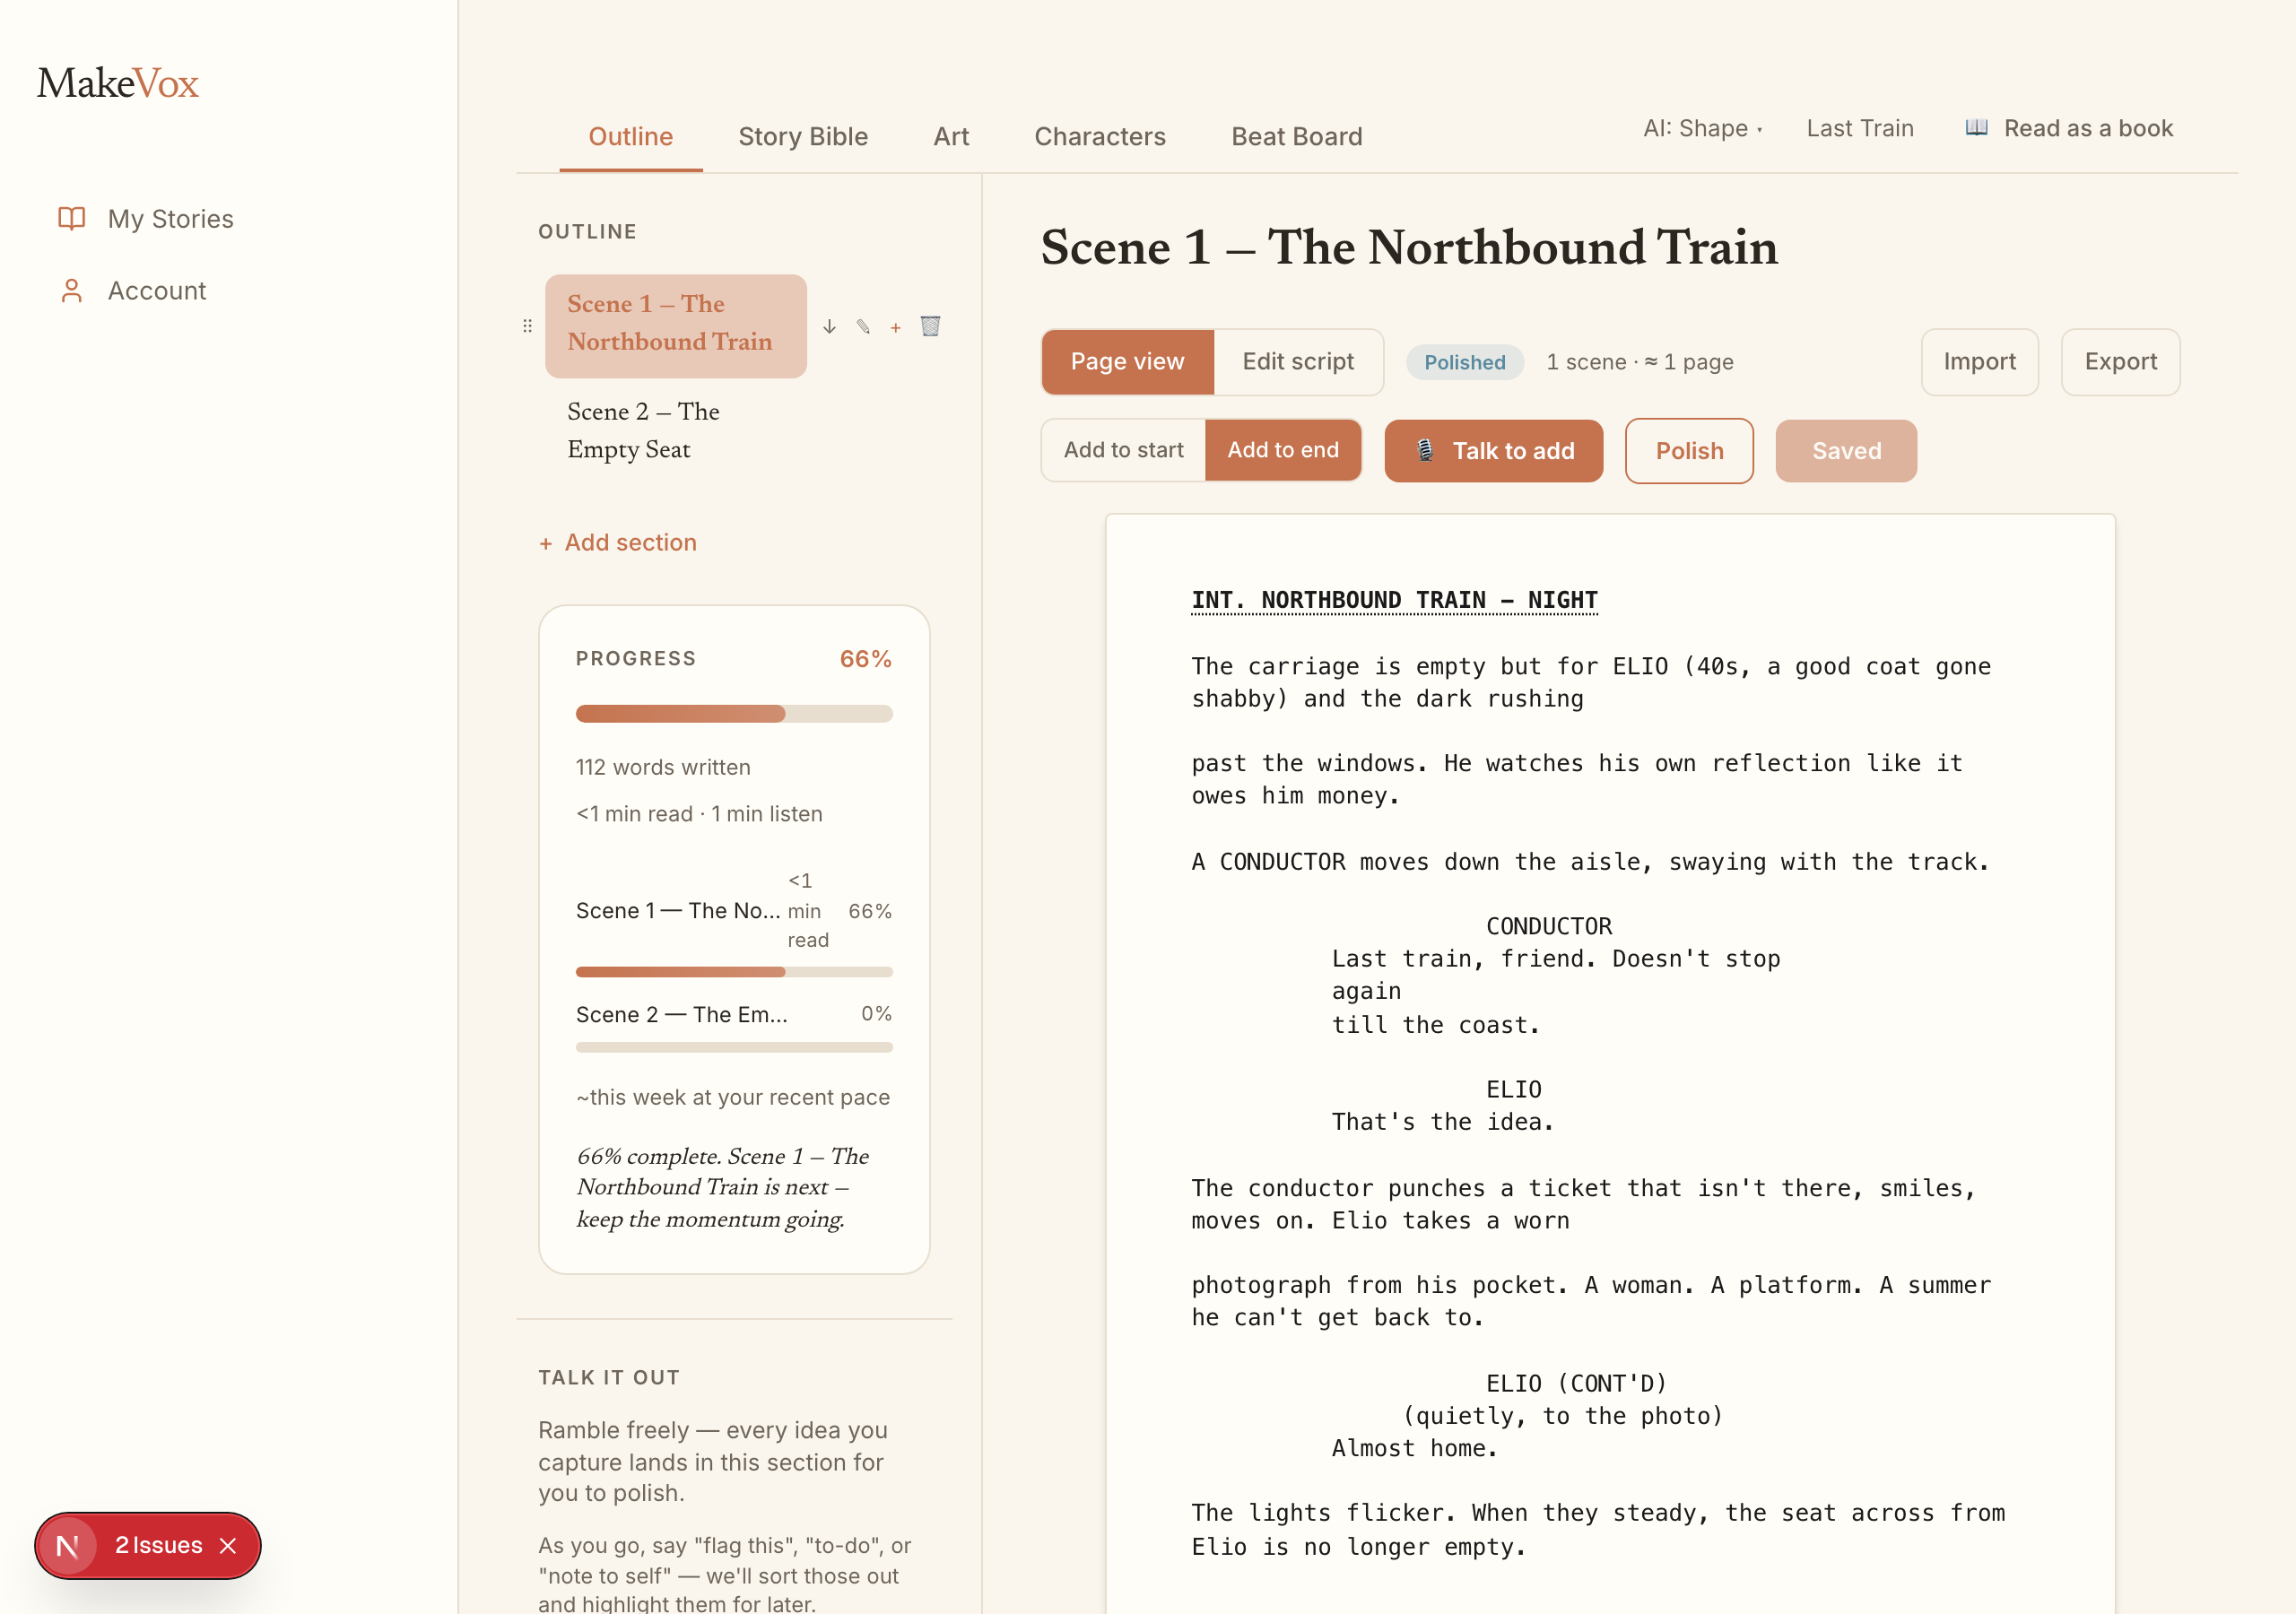The width and height of the screenshot is (2296, 1614).
Task: Click '112 words written' text
Action: click(x=662, y=767)
